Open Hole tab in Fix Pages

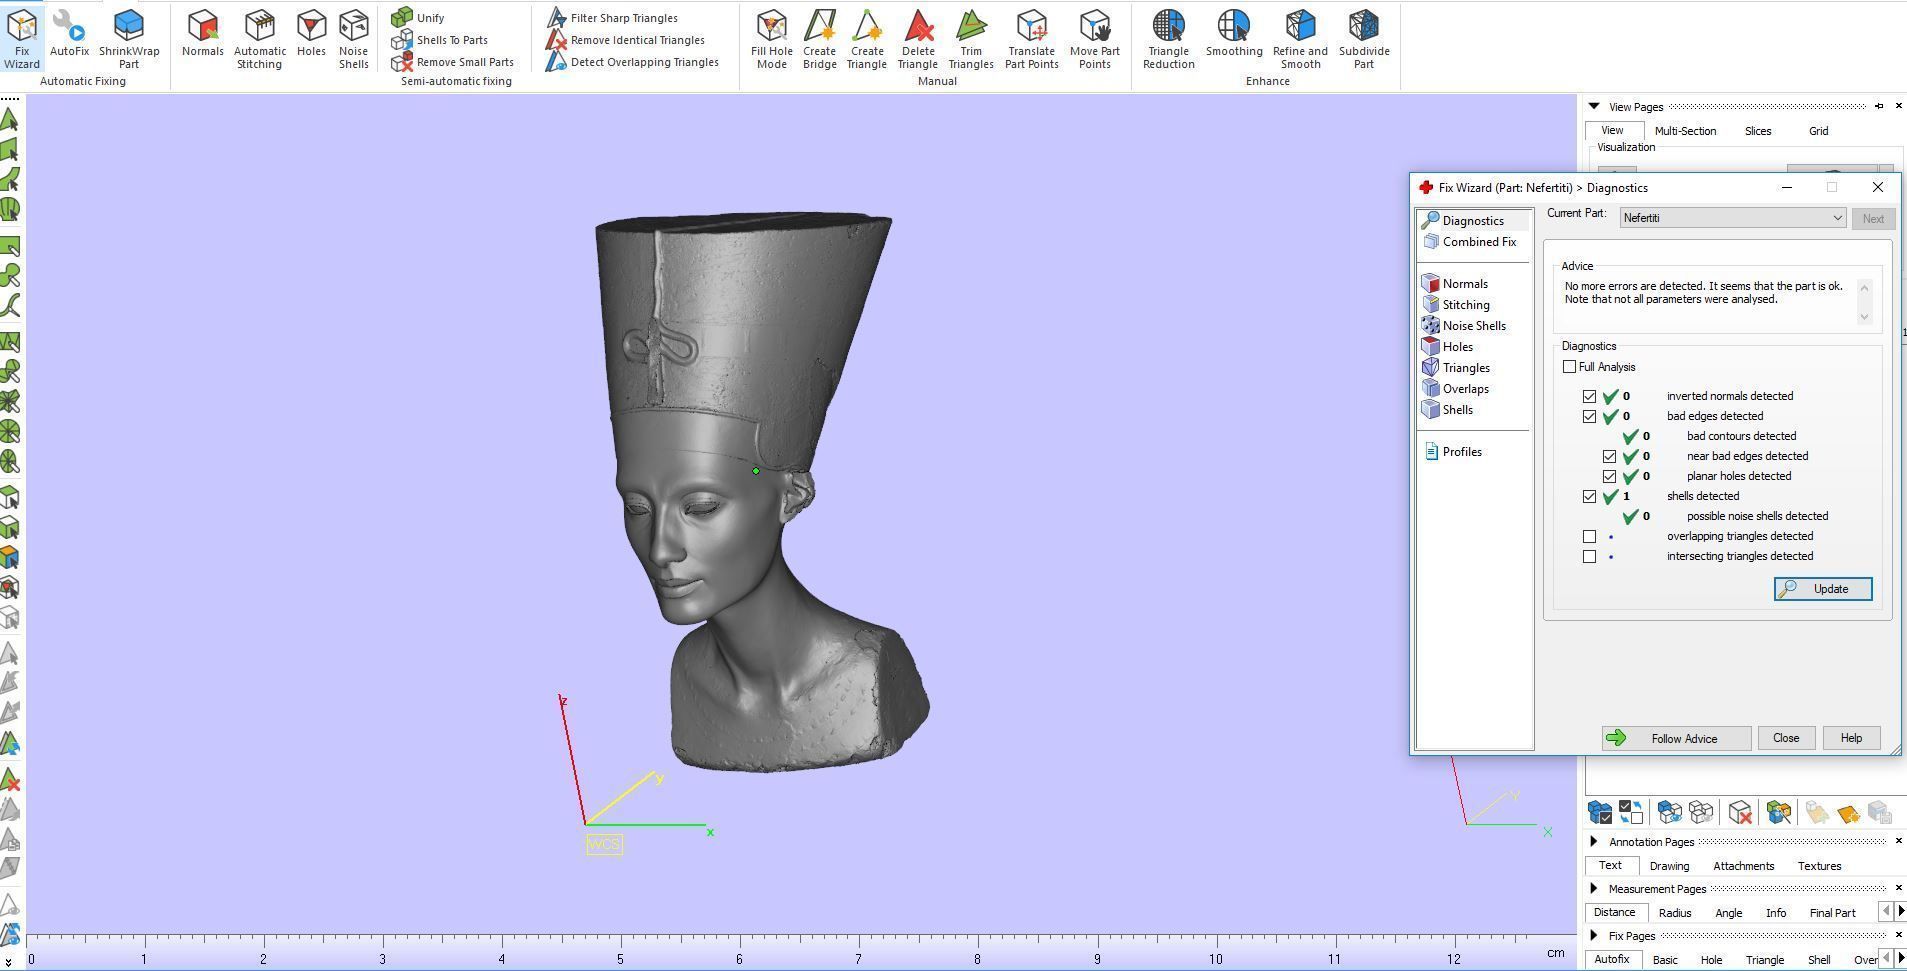(x=1711, y=960)
